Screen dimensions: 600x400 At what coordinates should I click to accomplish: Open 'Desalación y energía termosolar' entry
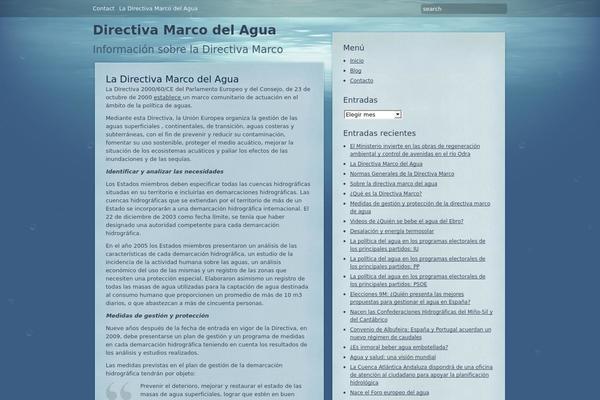tap(392, 231)
